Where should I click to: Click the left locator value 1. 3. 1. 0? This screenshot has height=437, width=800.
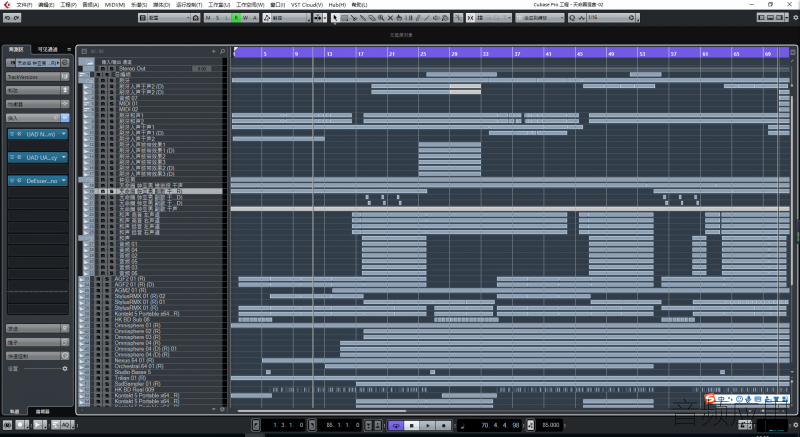point(288,425)
